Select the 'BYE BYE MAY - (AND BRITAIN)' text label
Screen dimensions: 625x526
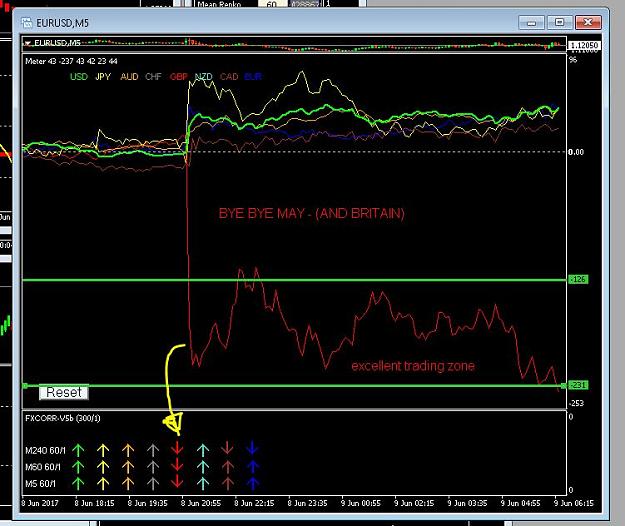311,213
